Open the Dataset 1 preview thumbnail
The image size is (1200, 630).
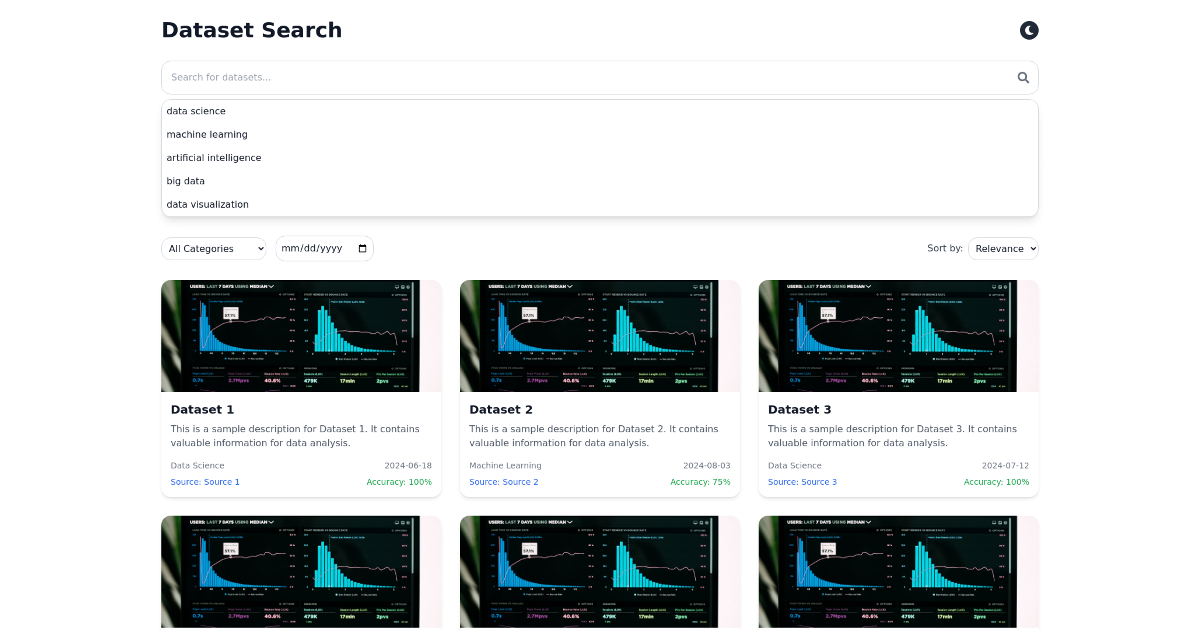[300, 336]
